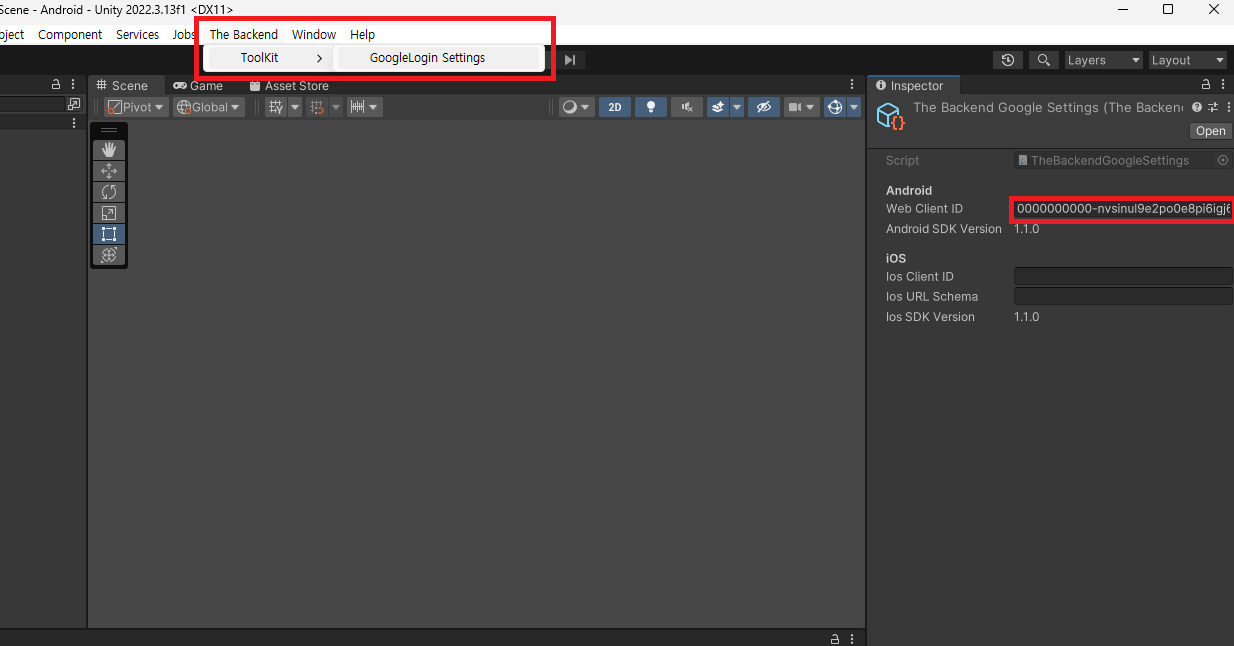1234x646 pixels.
Task: Open the Window menu
Action: tap(314, 34)
